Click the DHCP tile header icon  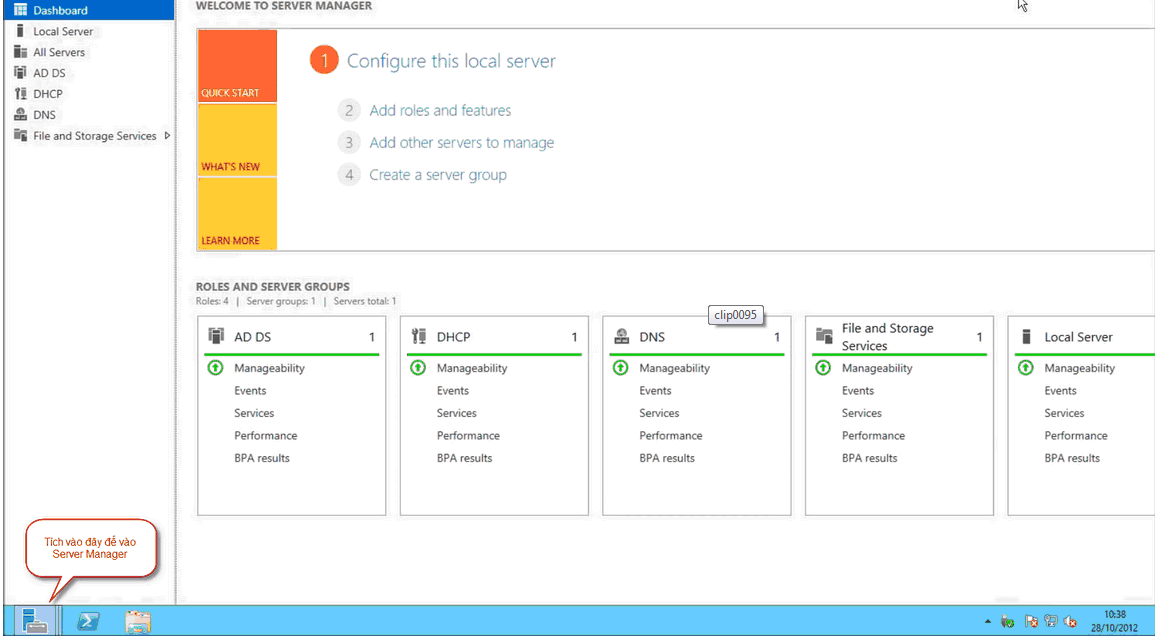[x=419, y=336]
